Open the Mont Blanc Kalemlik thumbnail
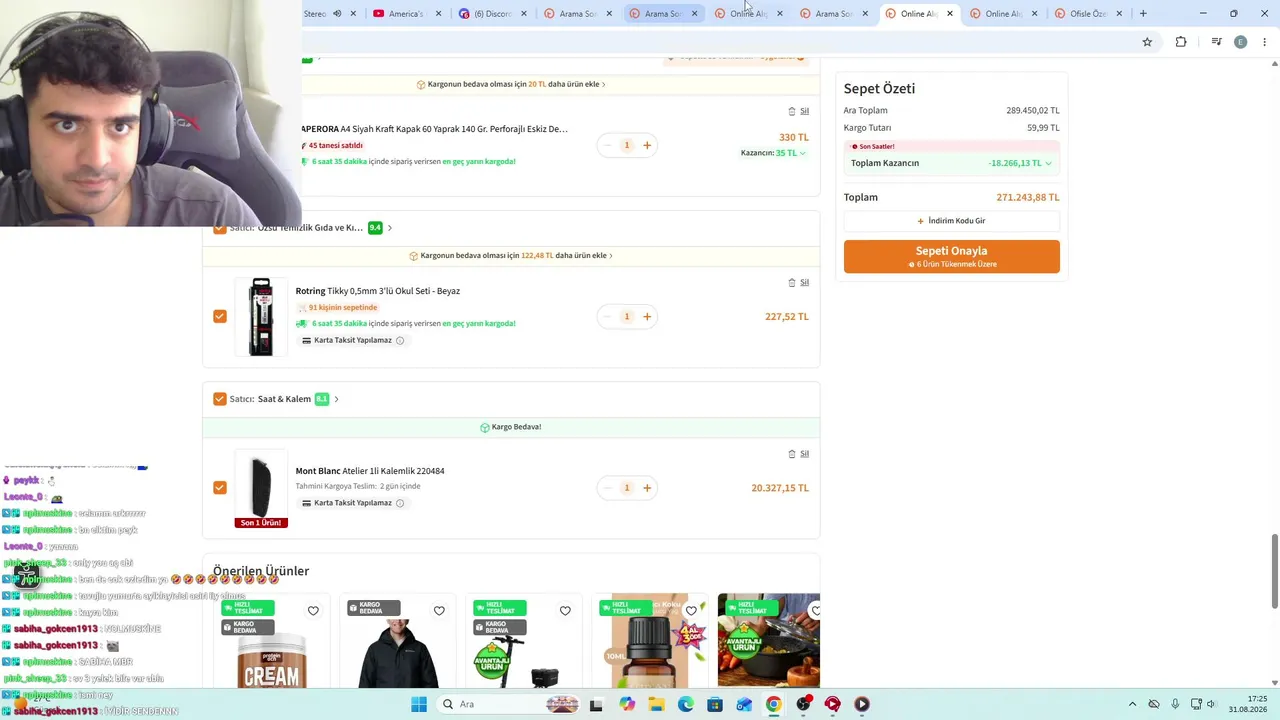The width and height of the screenshot is (1280, 720). [x=261, y=488]
